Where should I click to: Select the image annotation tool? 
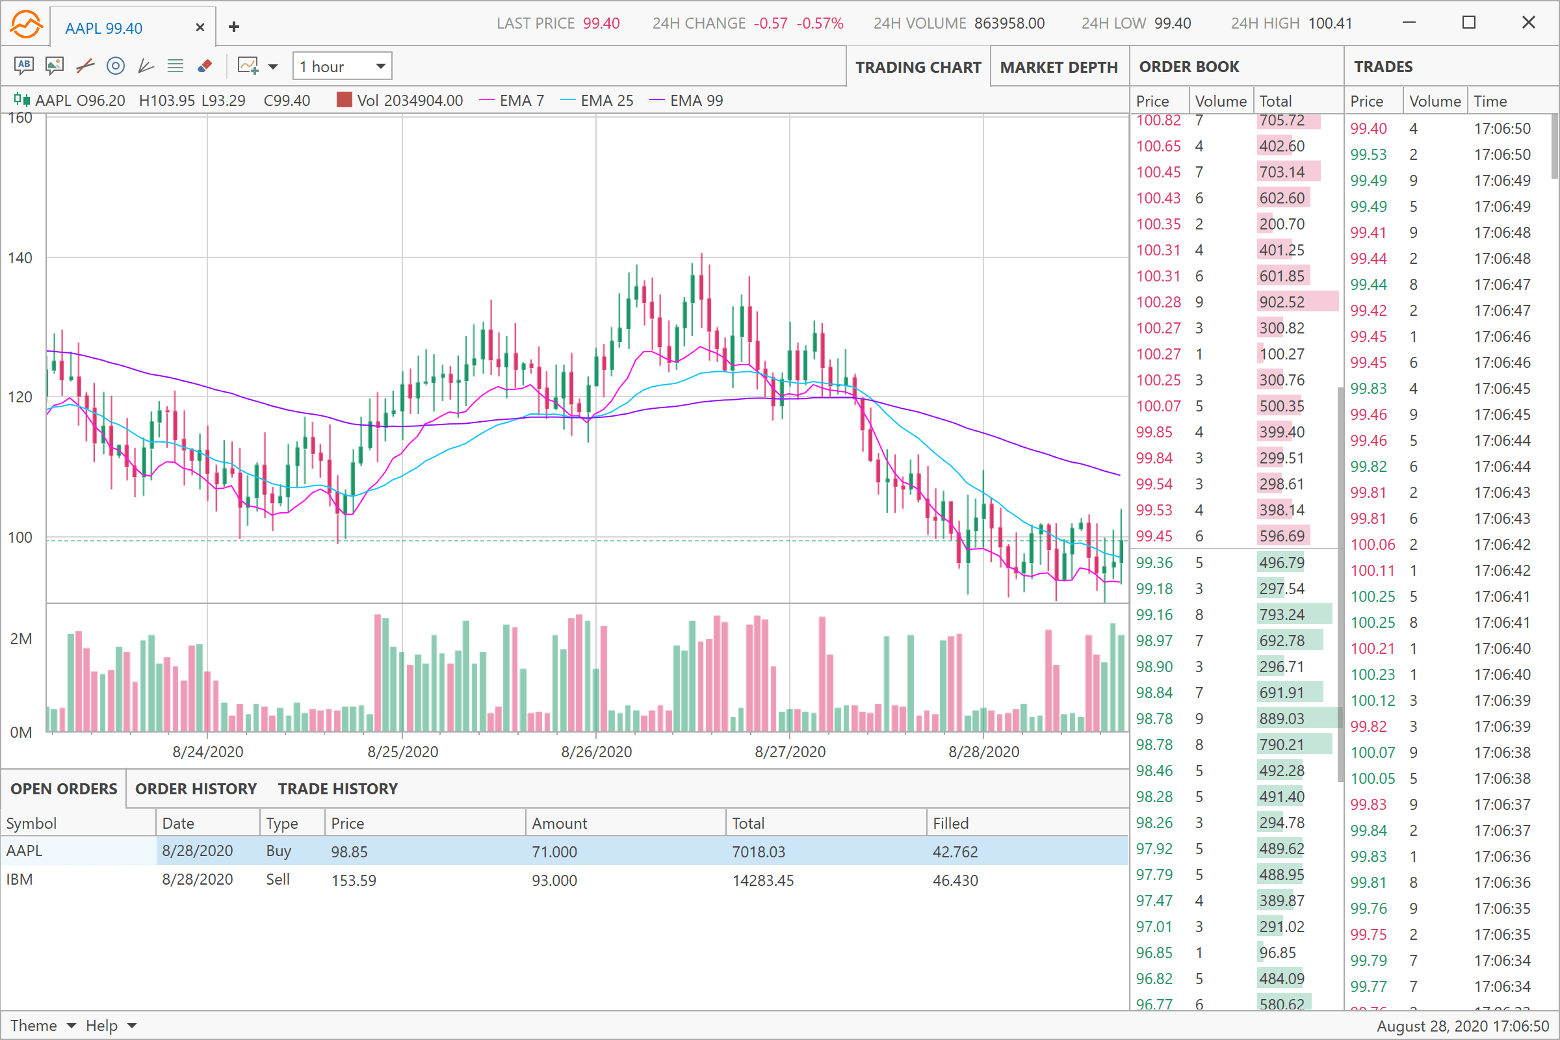coord(53,65)
